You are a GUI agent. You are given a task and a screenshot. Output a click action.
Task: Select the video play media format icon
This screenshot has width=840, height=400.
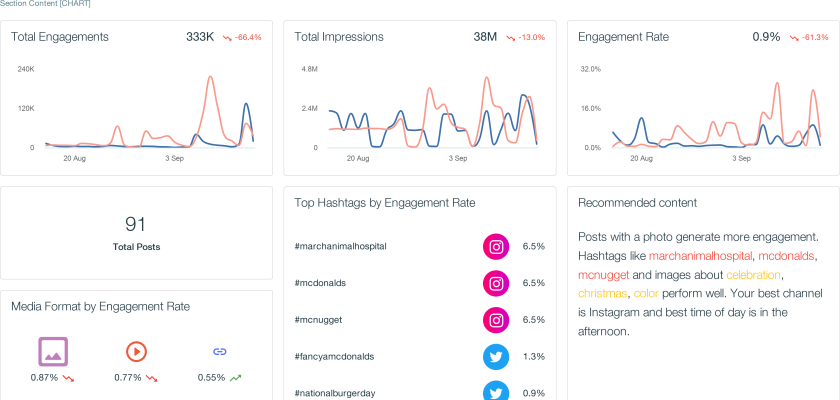click(136, 351)
